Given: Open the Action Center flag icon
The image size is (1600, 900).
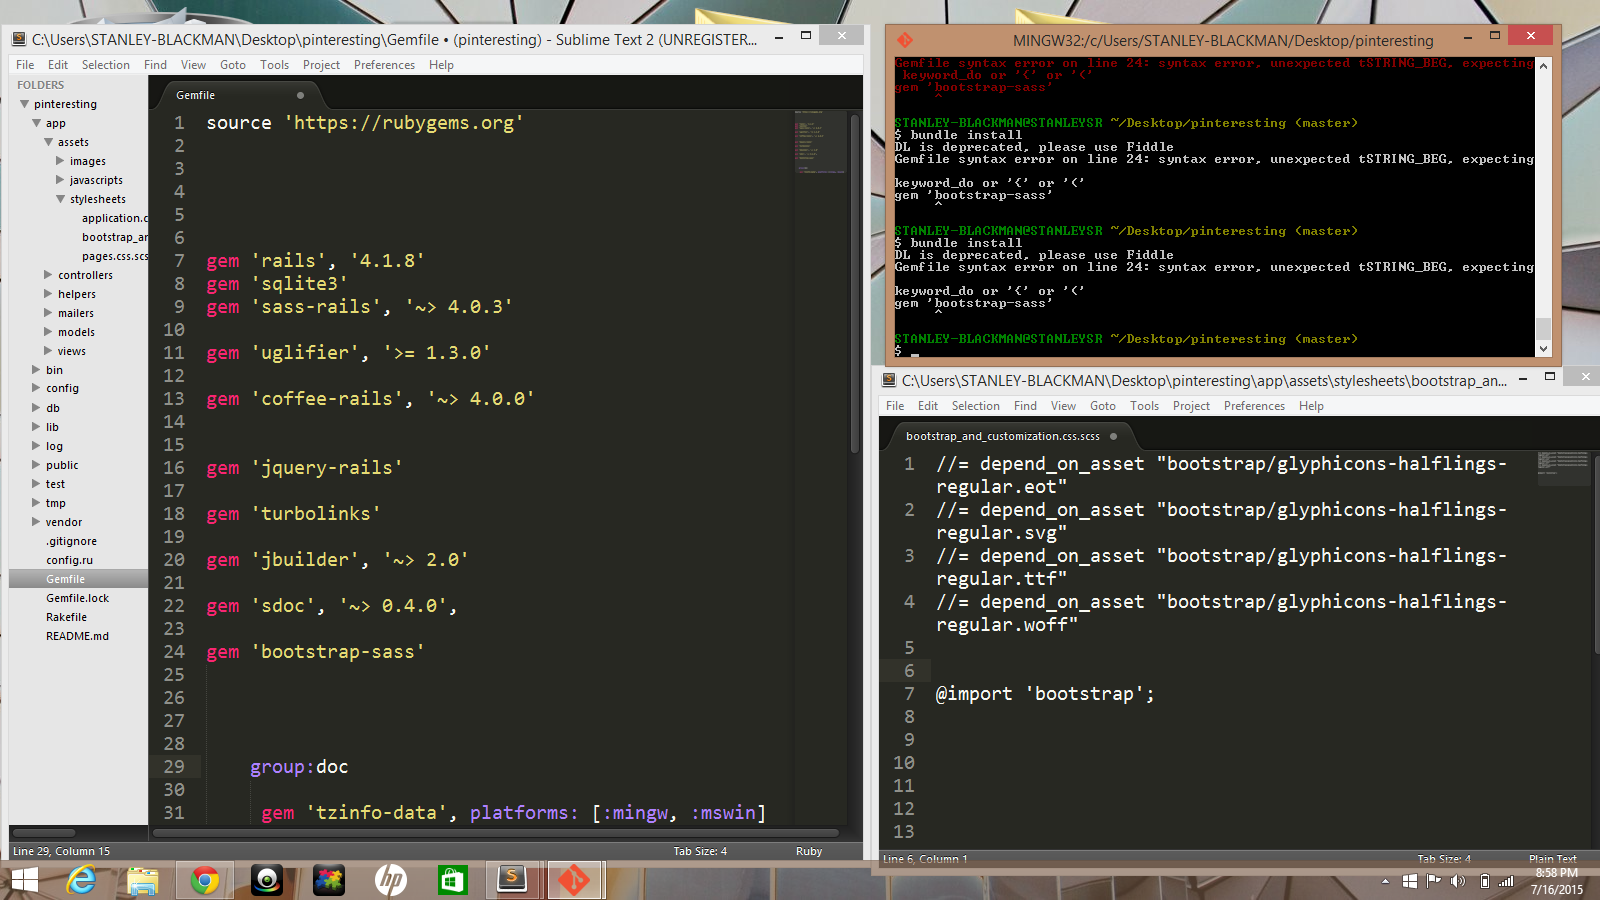Looking at the screenshot, I should tap(1433, 881).
